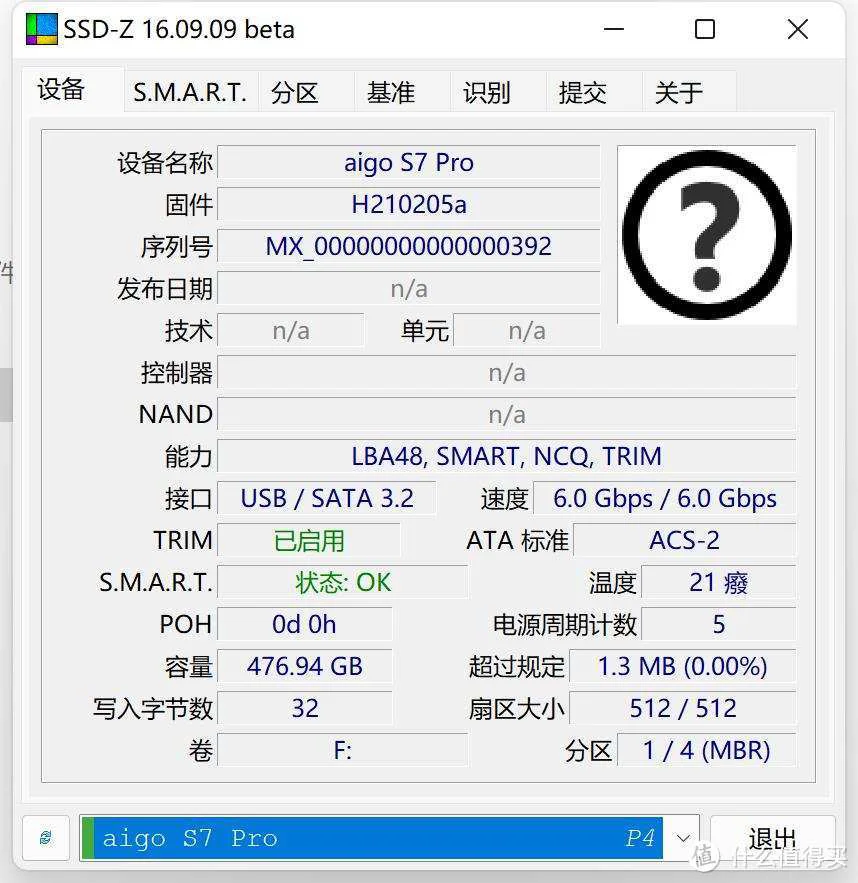Image resolution: width=858 pixels, height=883 pixels.
Task: Click the power cycle count value 5
Action: (718, 625)
